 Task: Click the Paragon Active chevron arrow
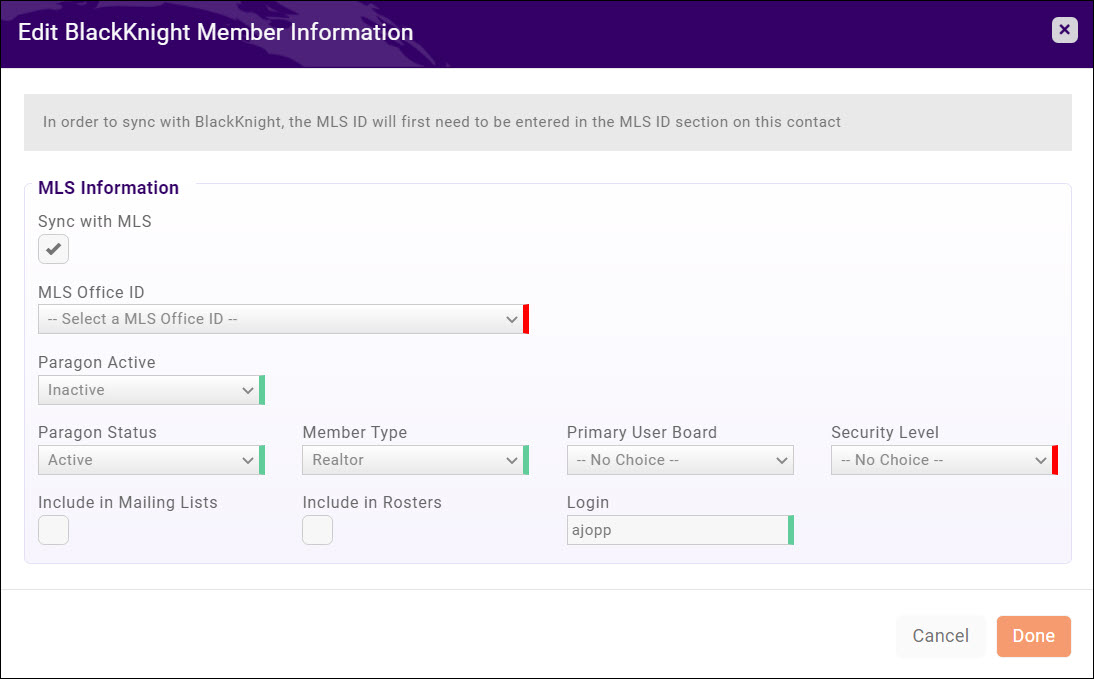(x=248, y=390)
